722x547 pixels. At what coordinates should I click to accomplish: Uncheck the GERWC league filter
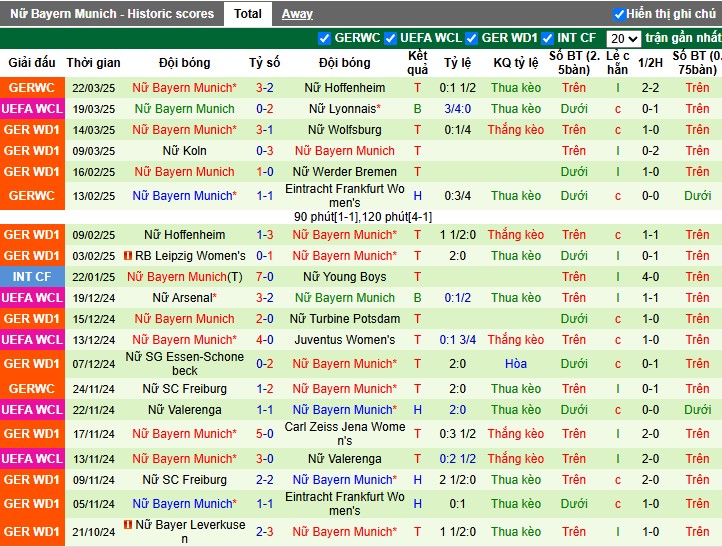pyautogui.click(x=325, y=38)
